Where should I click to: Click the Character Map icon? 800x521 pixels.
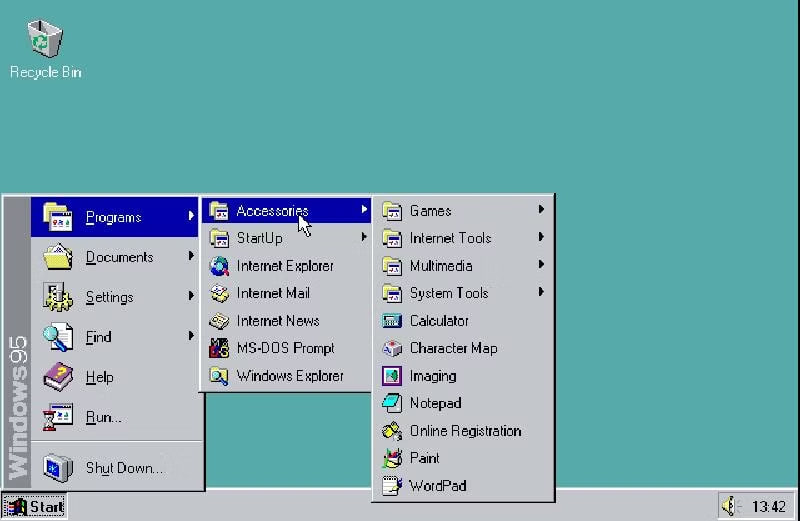[392, 349]
